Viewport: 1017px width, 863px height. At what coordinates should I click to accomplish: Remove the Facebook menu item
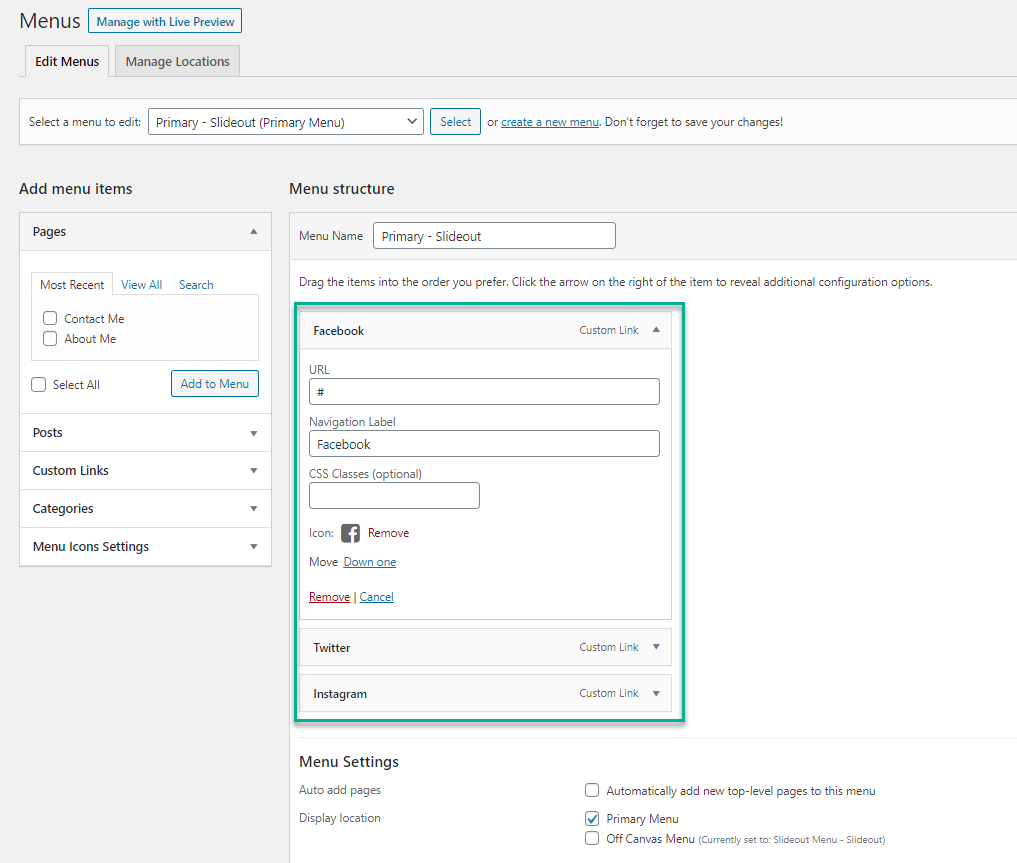(x=329, y=597)
